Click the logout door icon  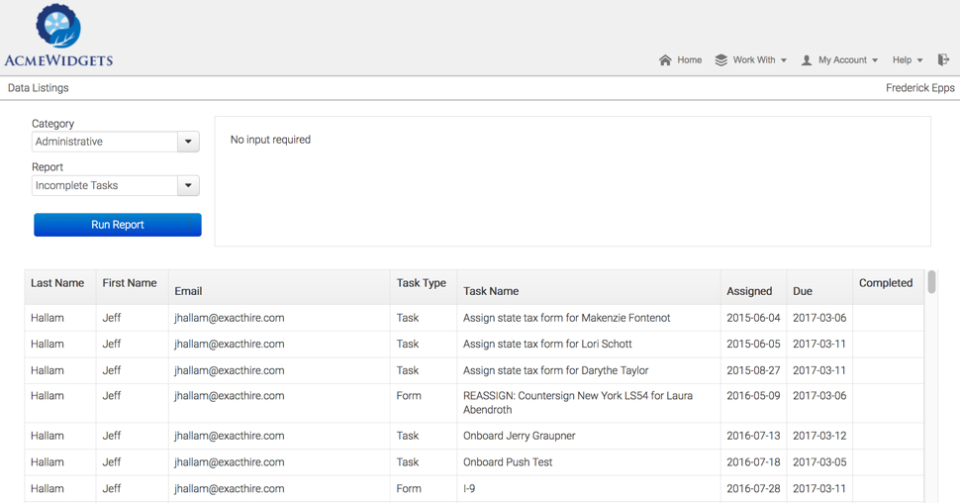(x=943, y=60)
